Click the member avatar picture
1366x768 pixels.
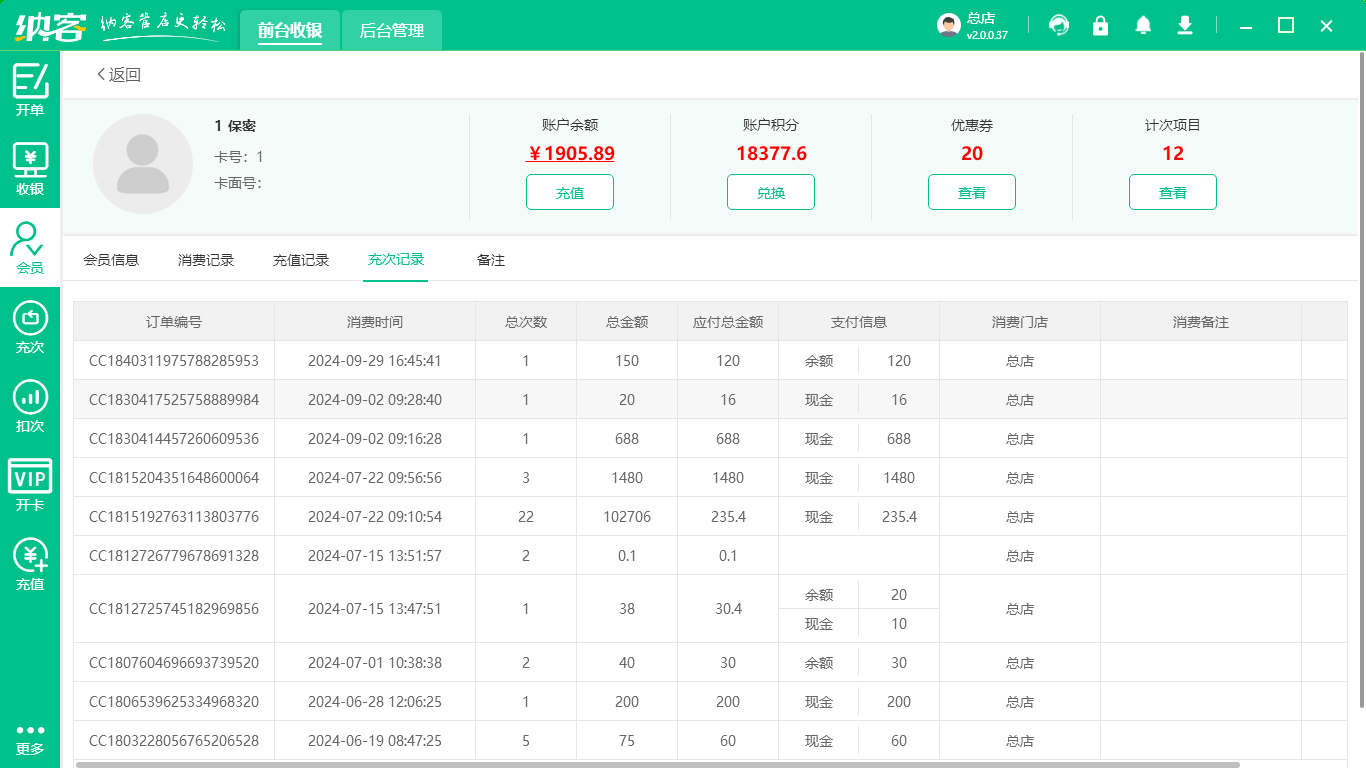pyautogui.click(x=143, y=164)
